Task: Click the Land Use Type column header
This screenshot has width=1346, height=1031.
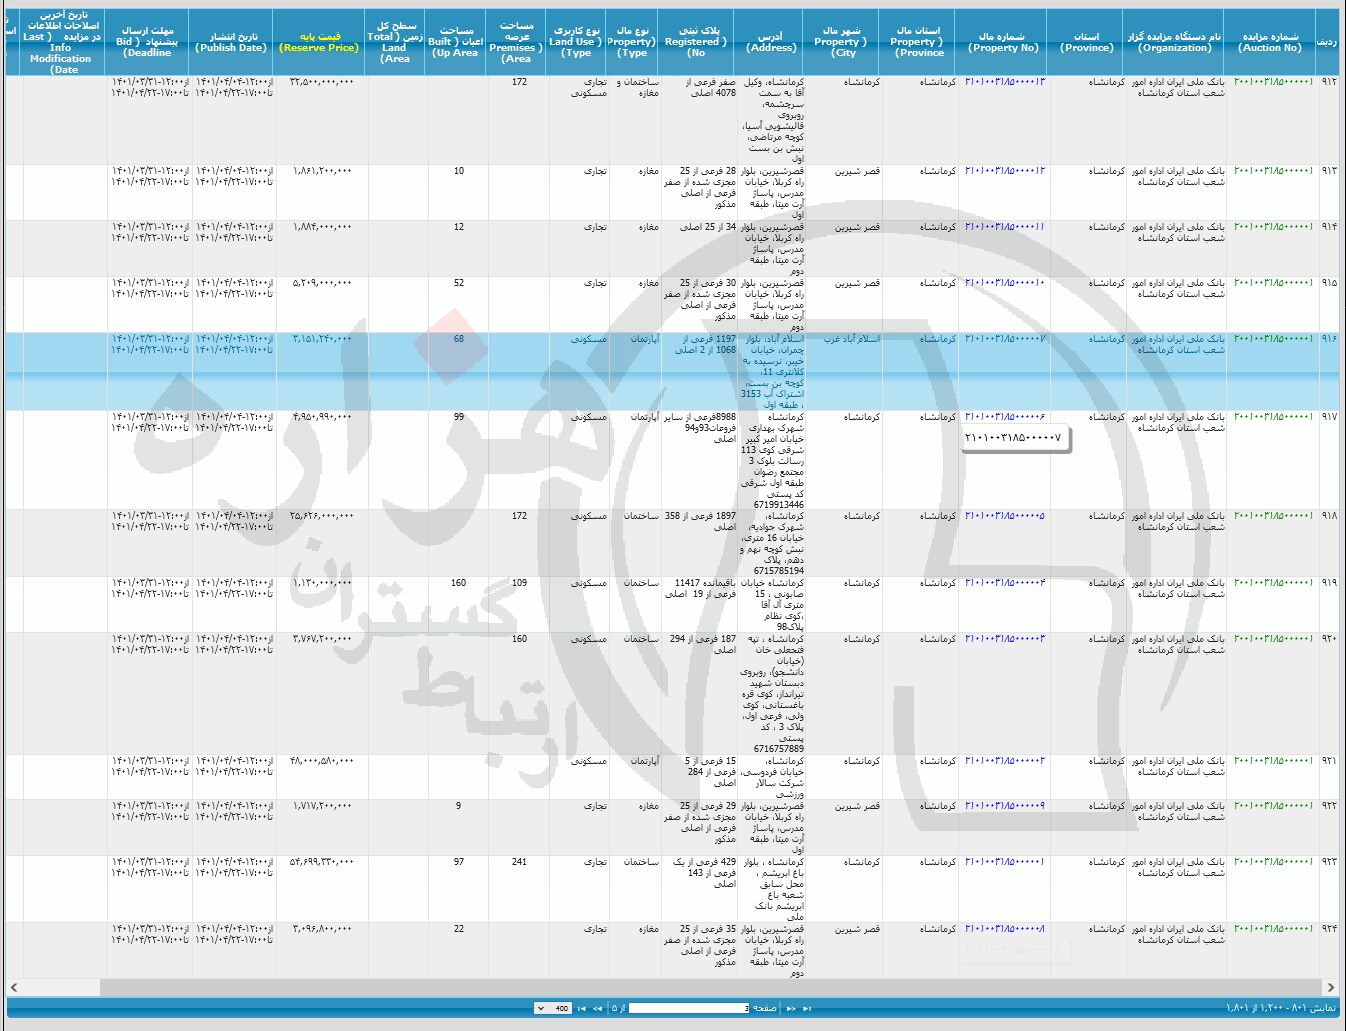Action: [576, 42]
